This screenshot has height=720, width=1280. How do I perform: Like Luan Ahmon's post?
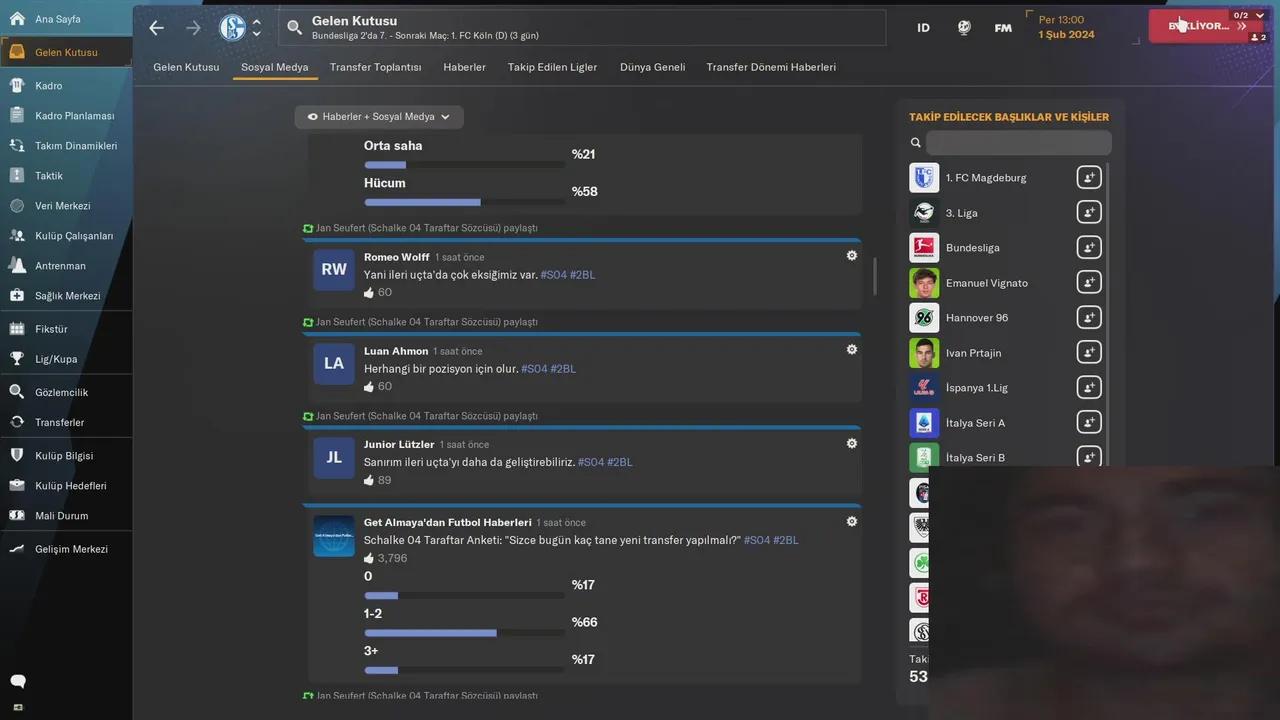pyautogui.click(x=369, y=386)
